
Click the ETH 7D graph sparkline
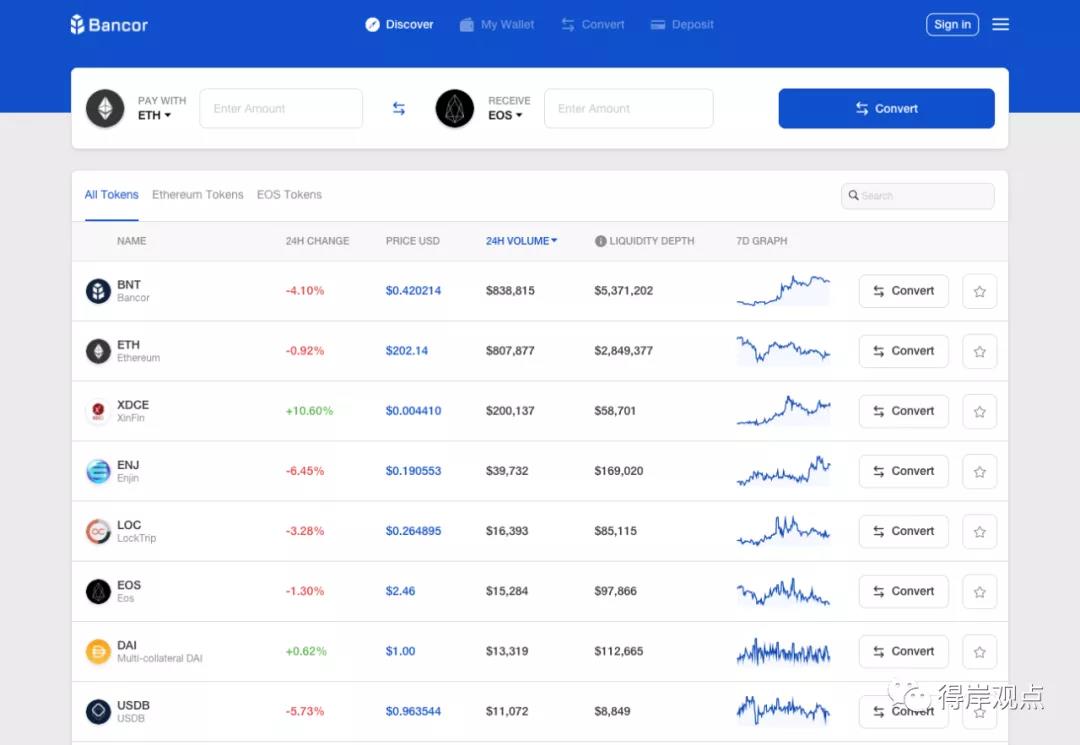tap(783, 350)
